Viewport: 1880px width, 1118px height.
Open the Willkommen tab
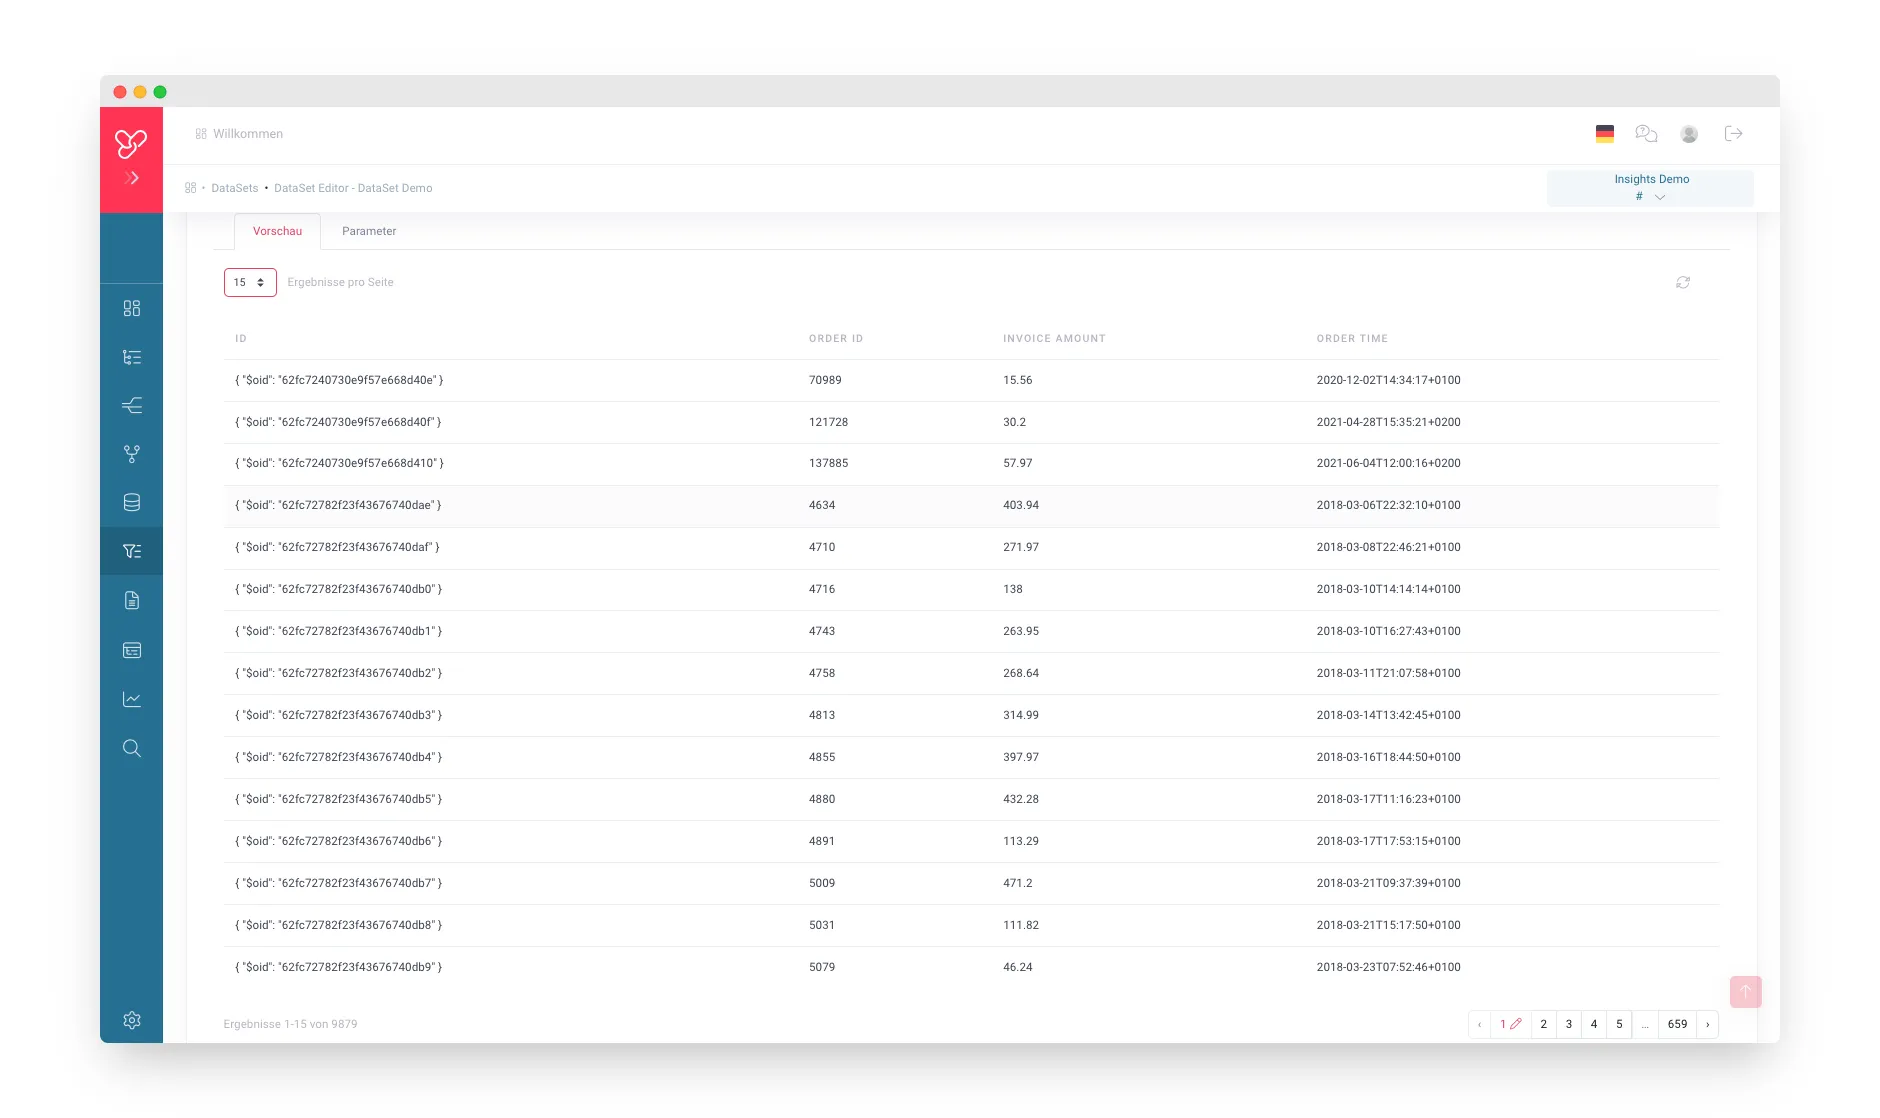coord(239,134)
